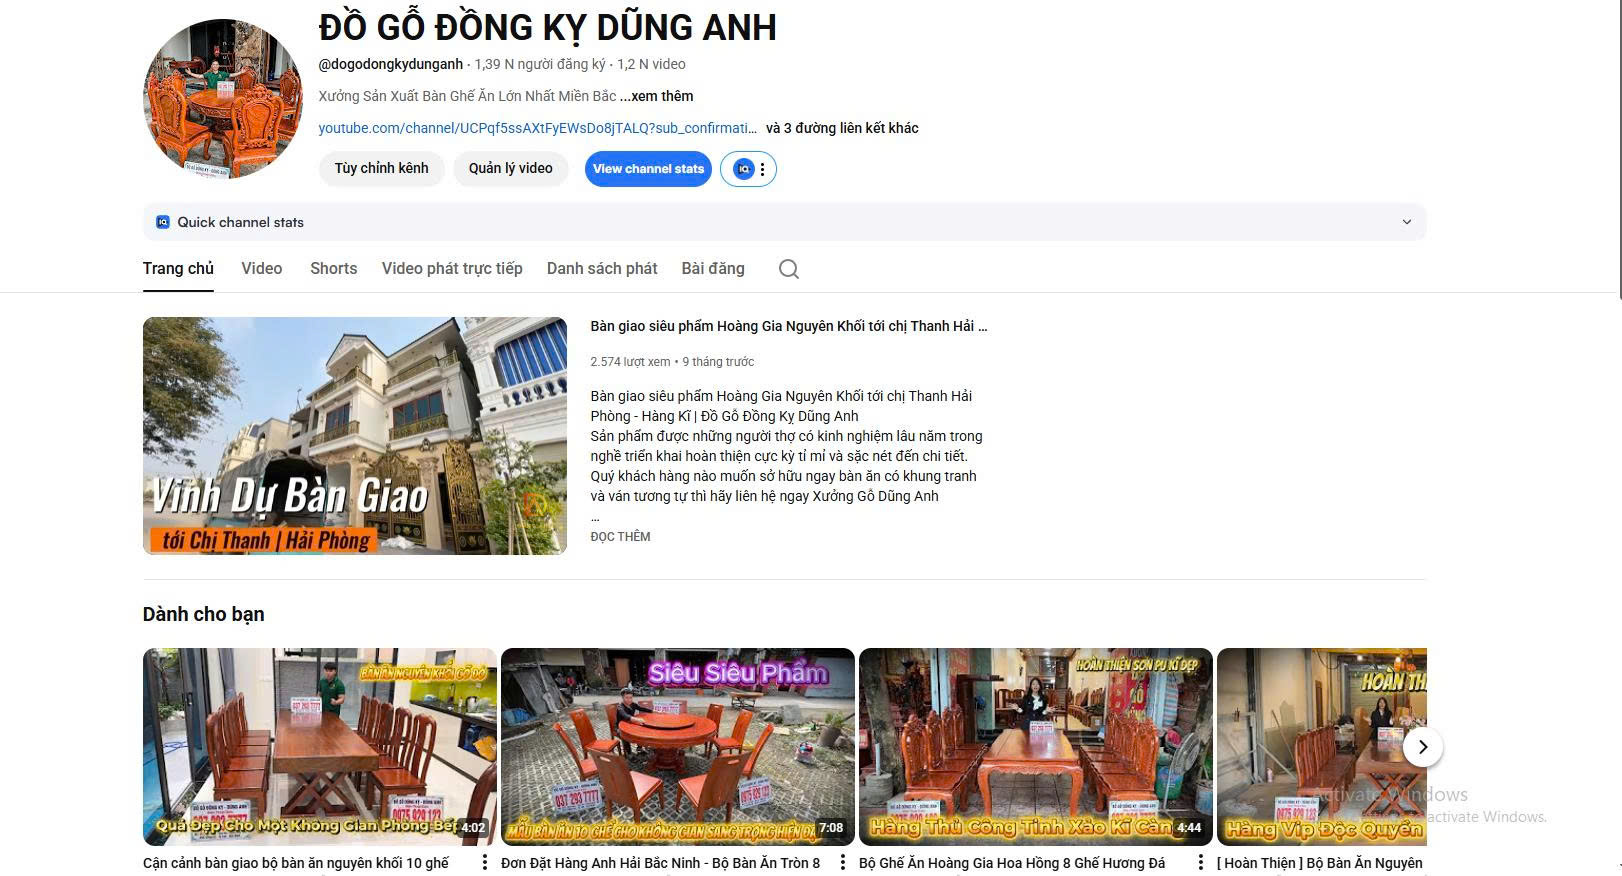Open the Quản lý video button
The image size is (1622, 876).
pos(510,168)
